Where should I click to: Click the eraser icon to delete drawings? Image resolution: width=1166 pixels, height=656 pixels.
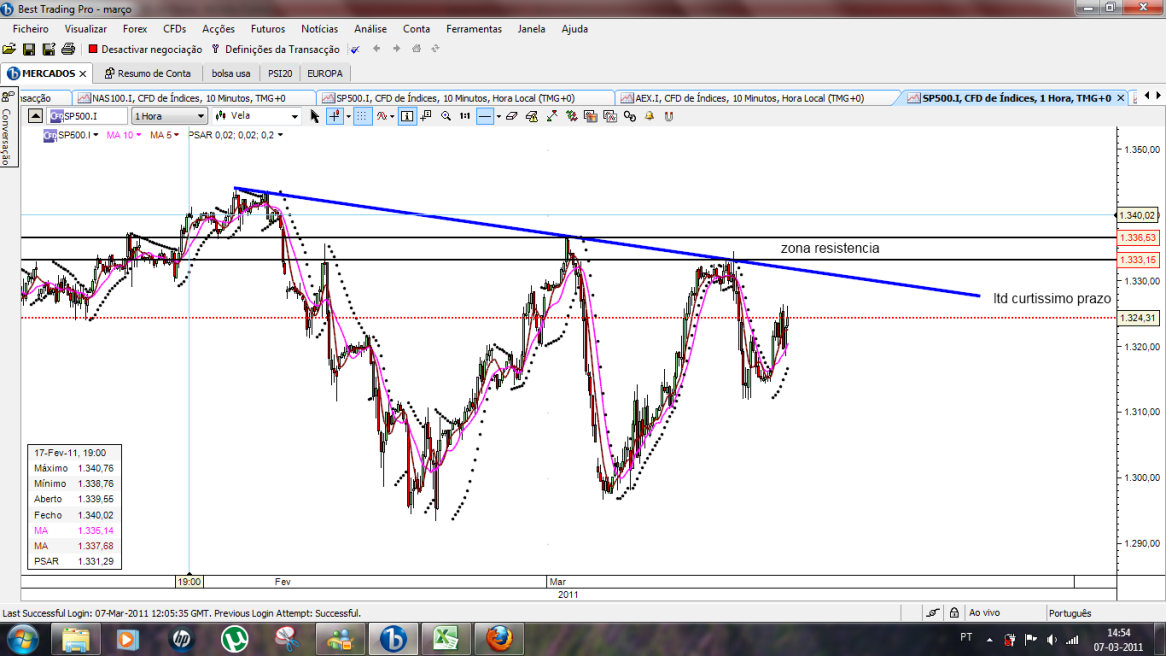pyautogui.click(x=512, y=116)
